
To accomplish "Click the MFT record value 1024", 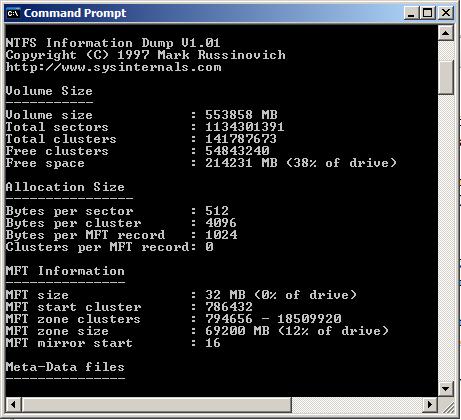I will tap(221, 235).
